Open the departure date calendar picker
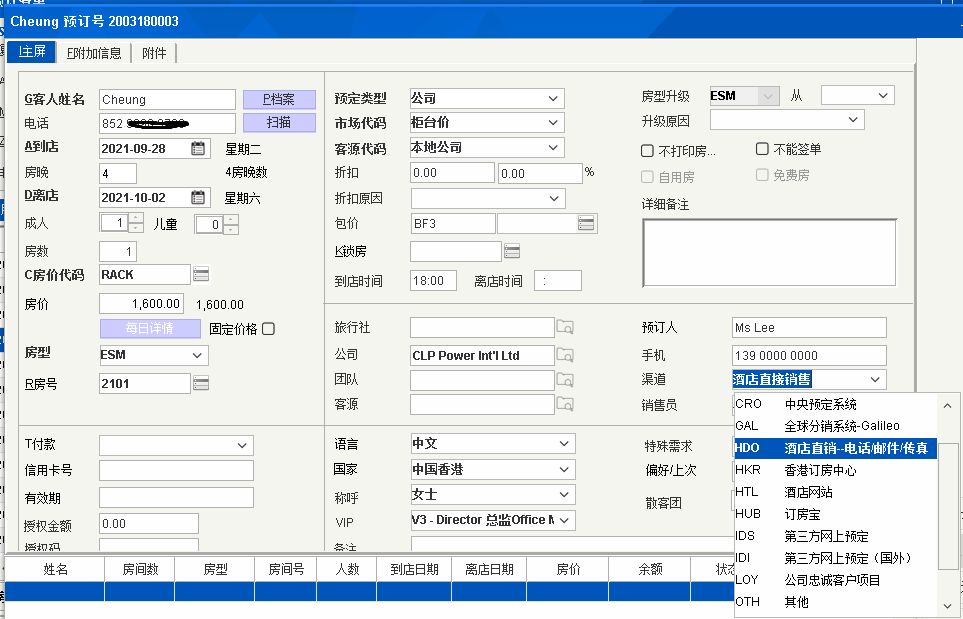This screenshot has height=619, width=963. tap(198, 197)
